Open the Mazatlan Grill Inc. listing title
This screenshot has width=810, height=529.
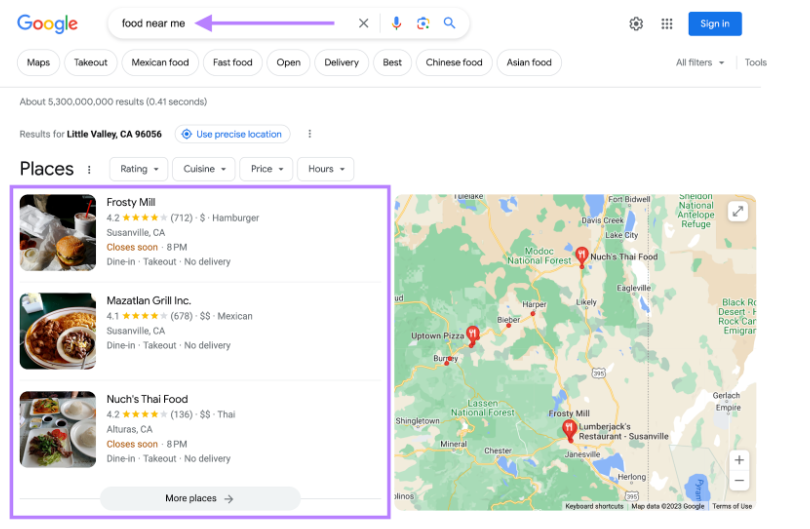(x=149, y=301)
